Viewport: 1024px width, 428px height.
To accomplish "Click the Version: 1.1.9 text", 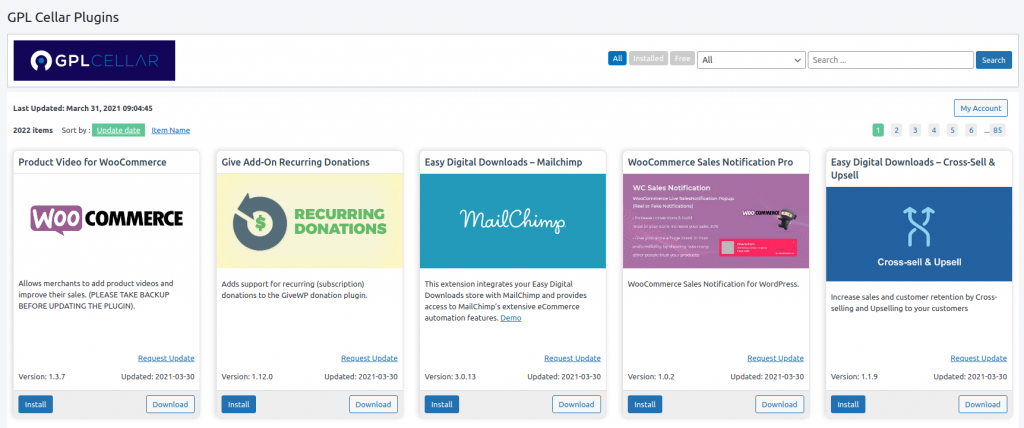I will pyautogui.click(x=854, y=377).
